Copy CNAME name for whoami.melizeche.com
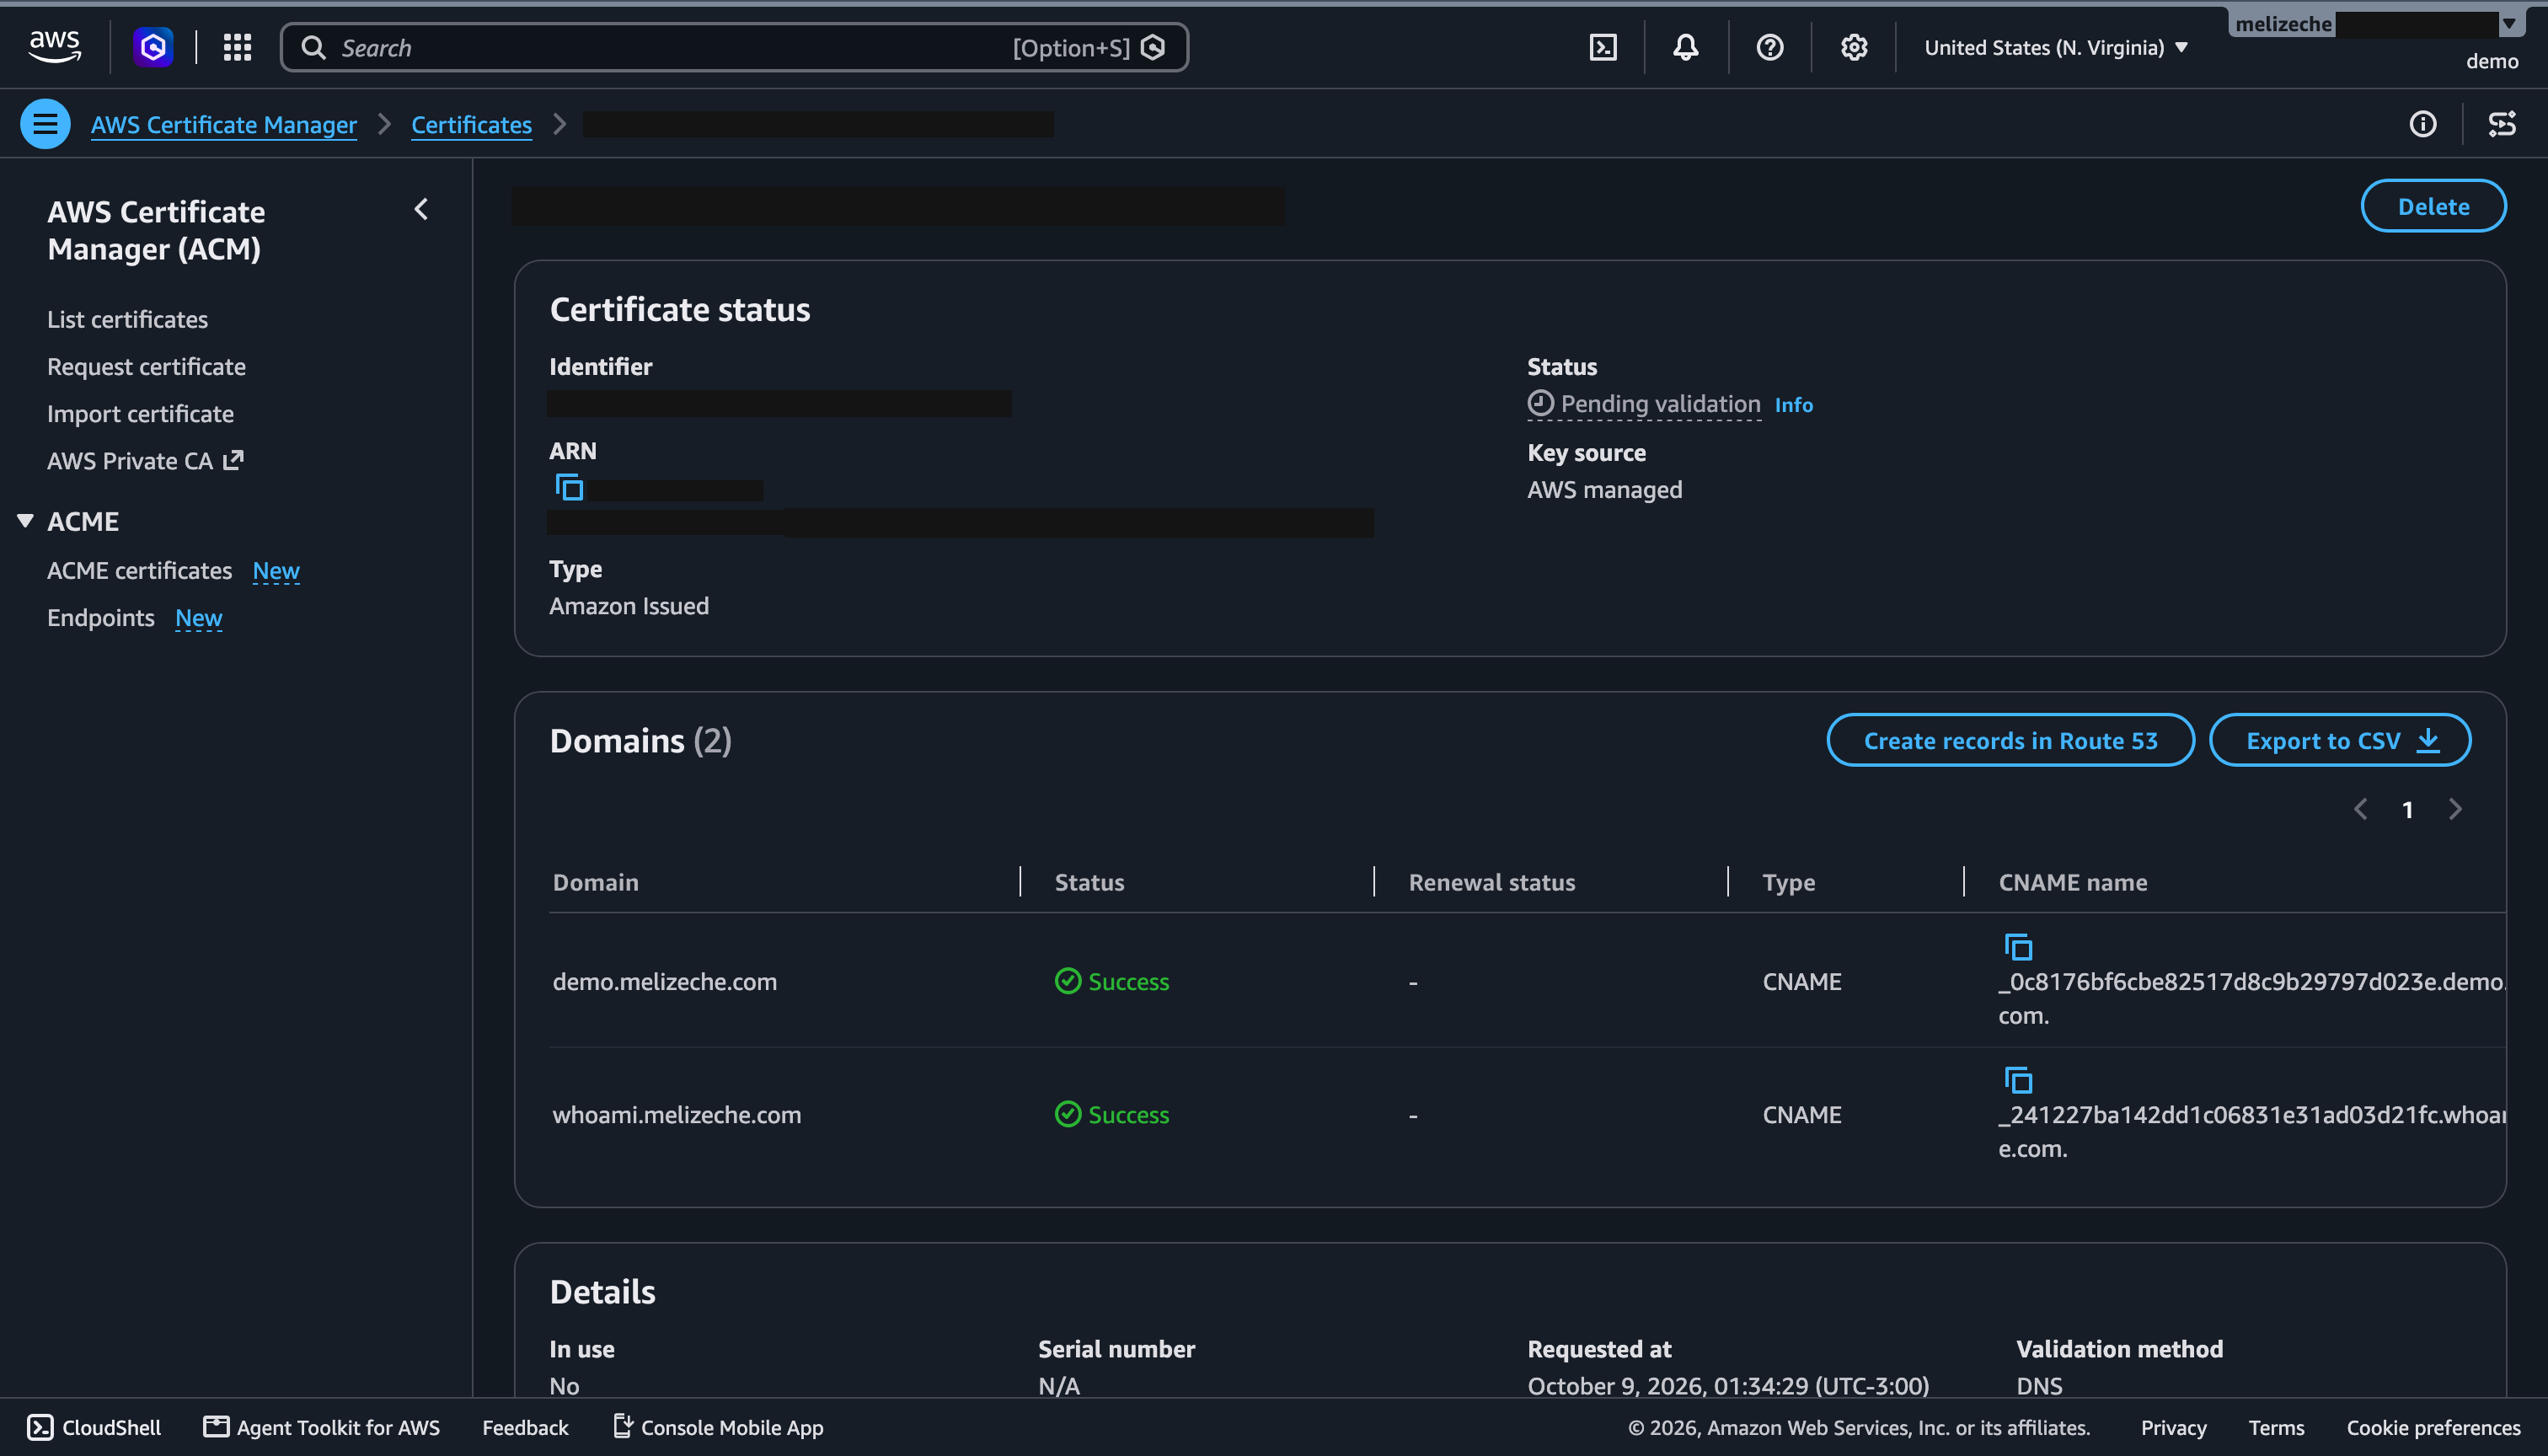 click(2018, 1079)
